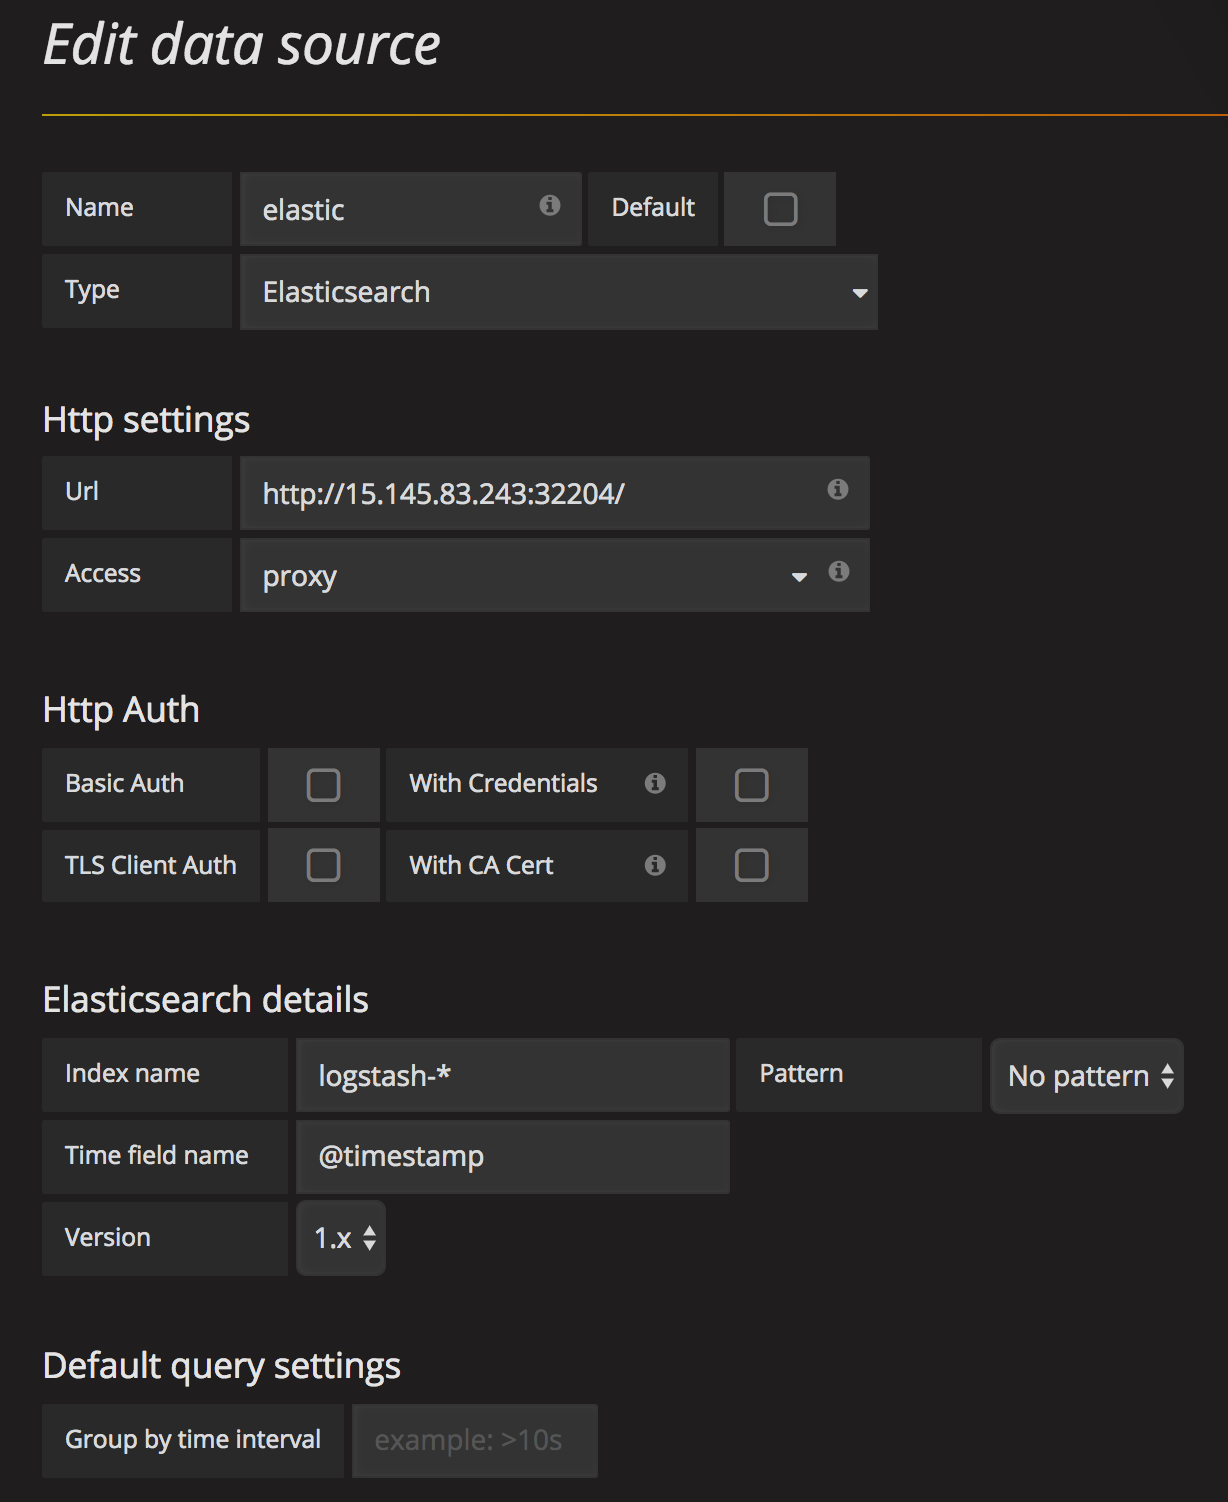Click the Basic Auth label
Image resolution: width=1228 pixels, height=1502 pixels.
tap(125, 783)
